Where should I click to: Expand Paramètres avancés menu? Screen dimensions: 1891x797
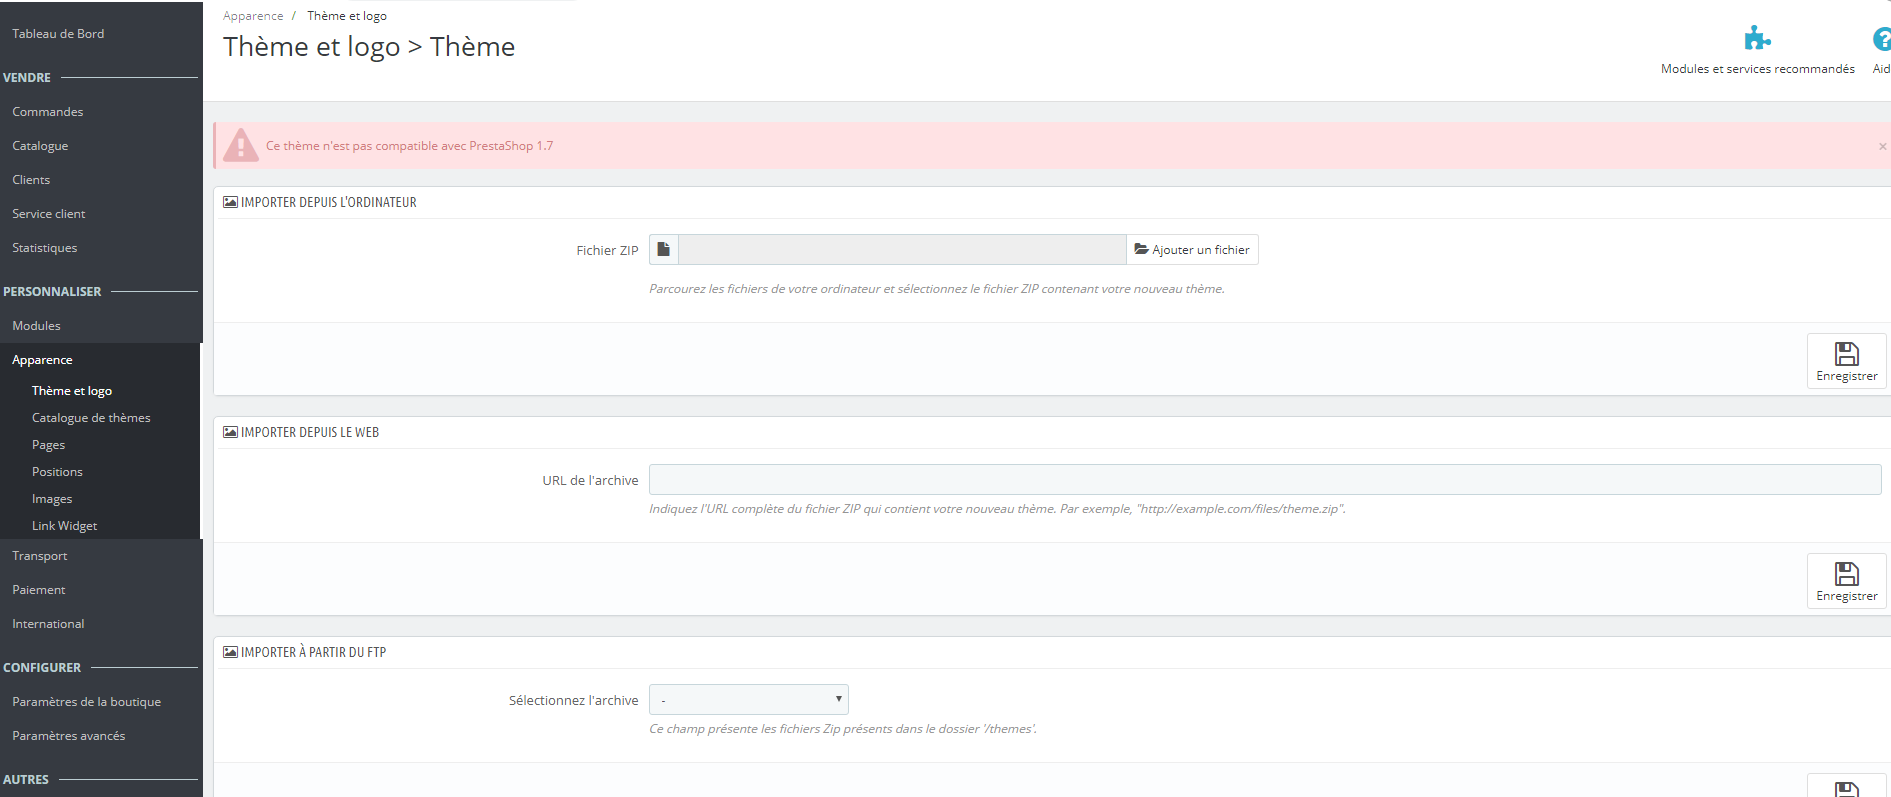(x=68, y=736)
